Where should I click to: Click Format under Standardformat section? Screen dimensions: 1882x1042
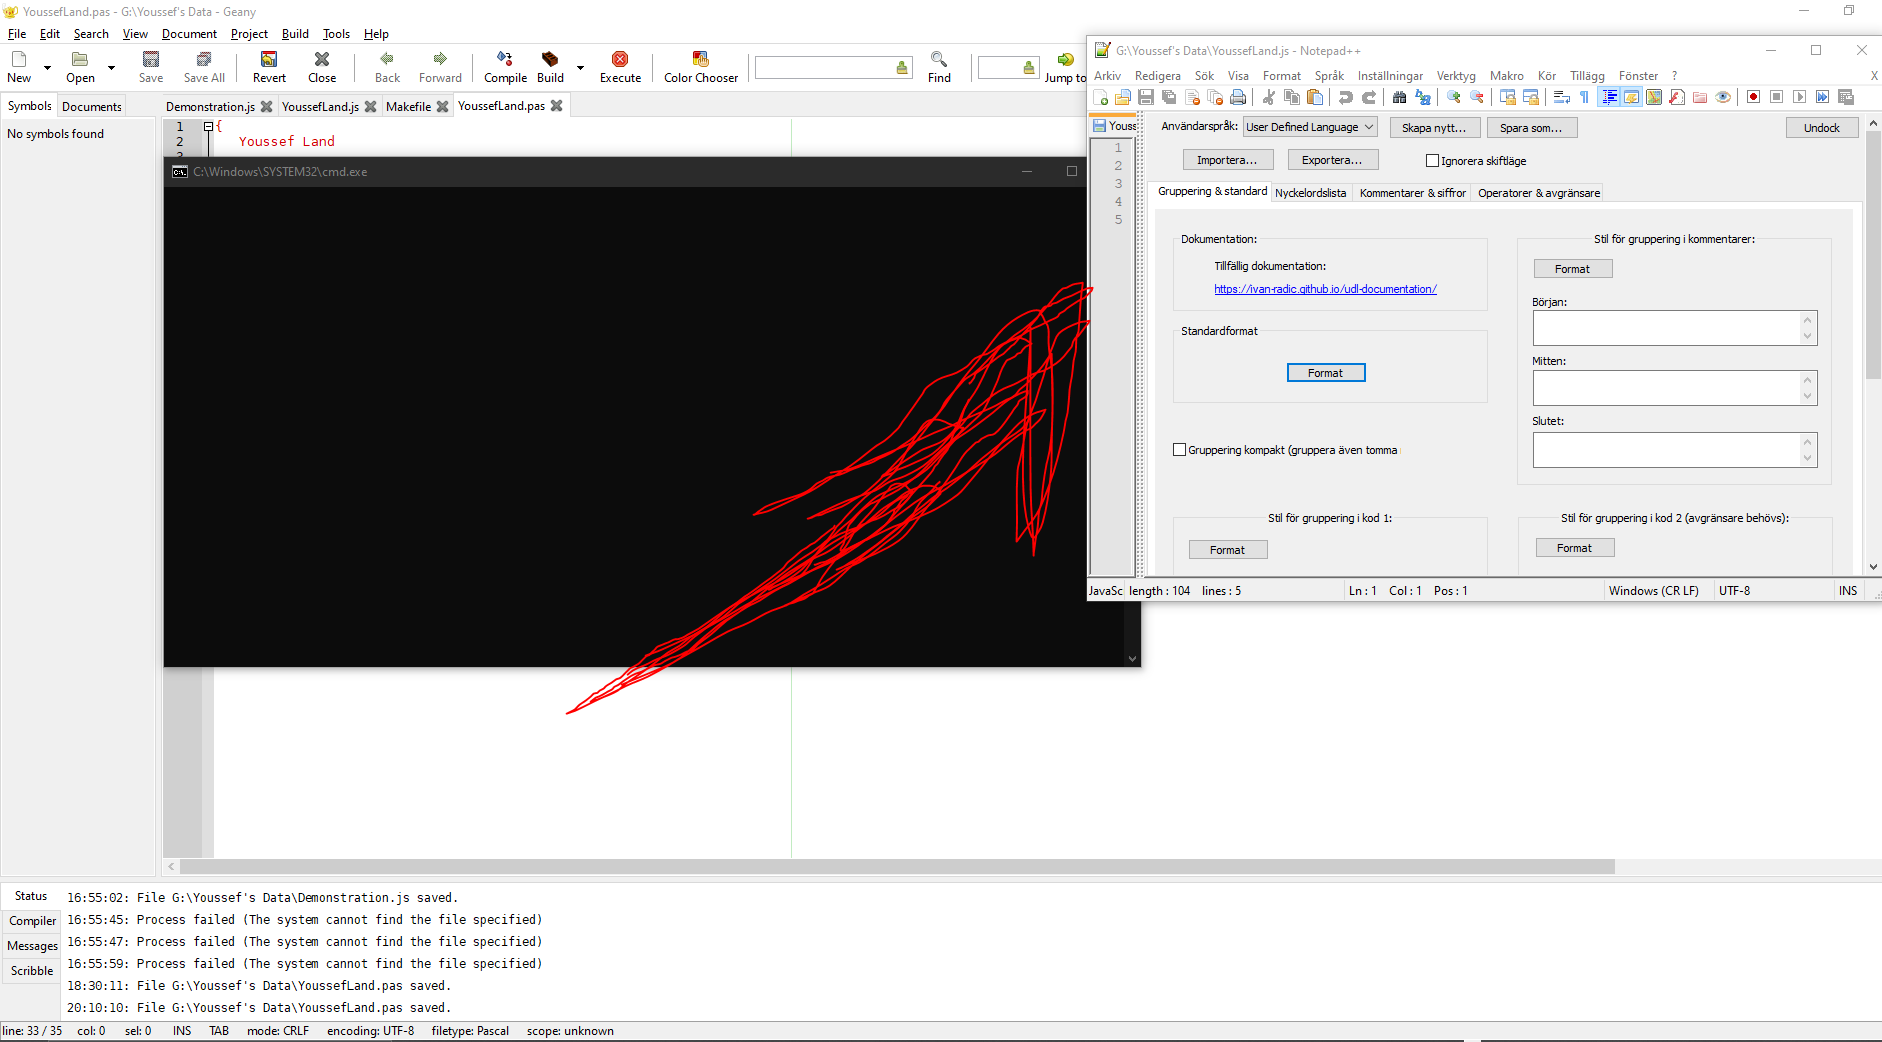pyautogui.click(x=1325, y=372)
